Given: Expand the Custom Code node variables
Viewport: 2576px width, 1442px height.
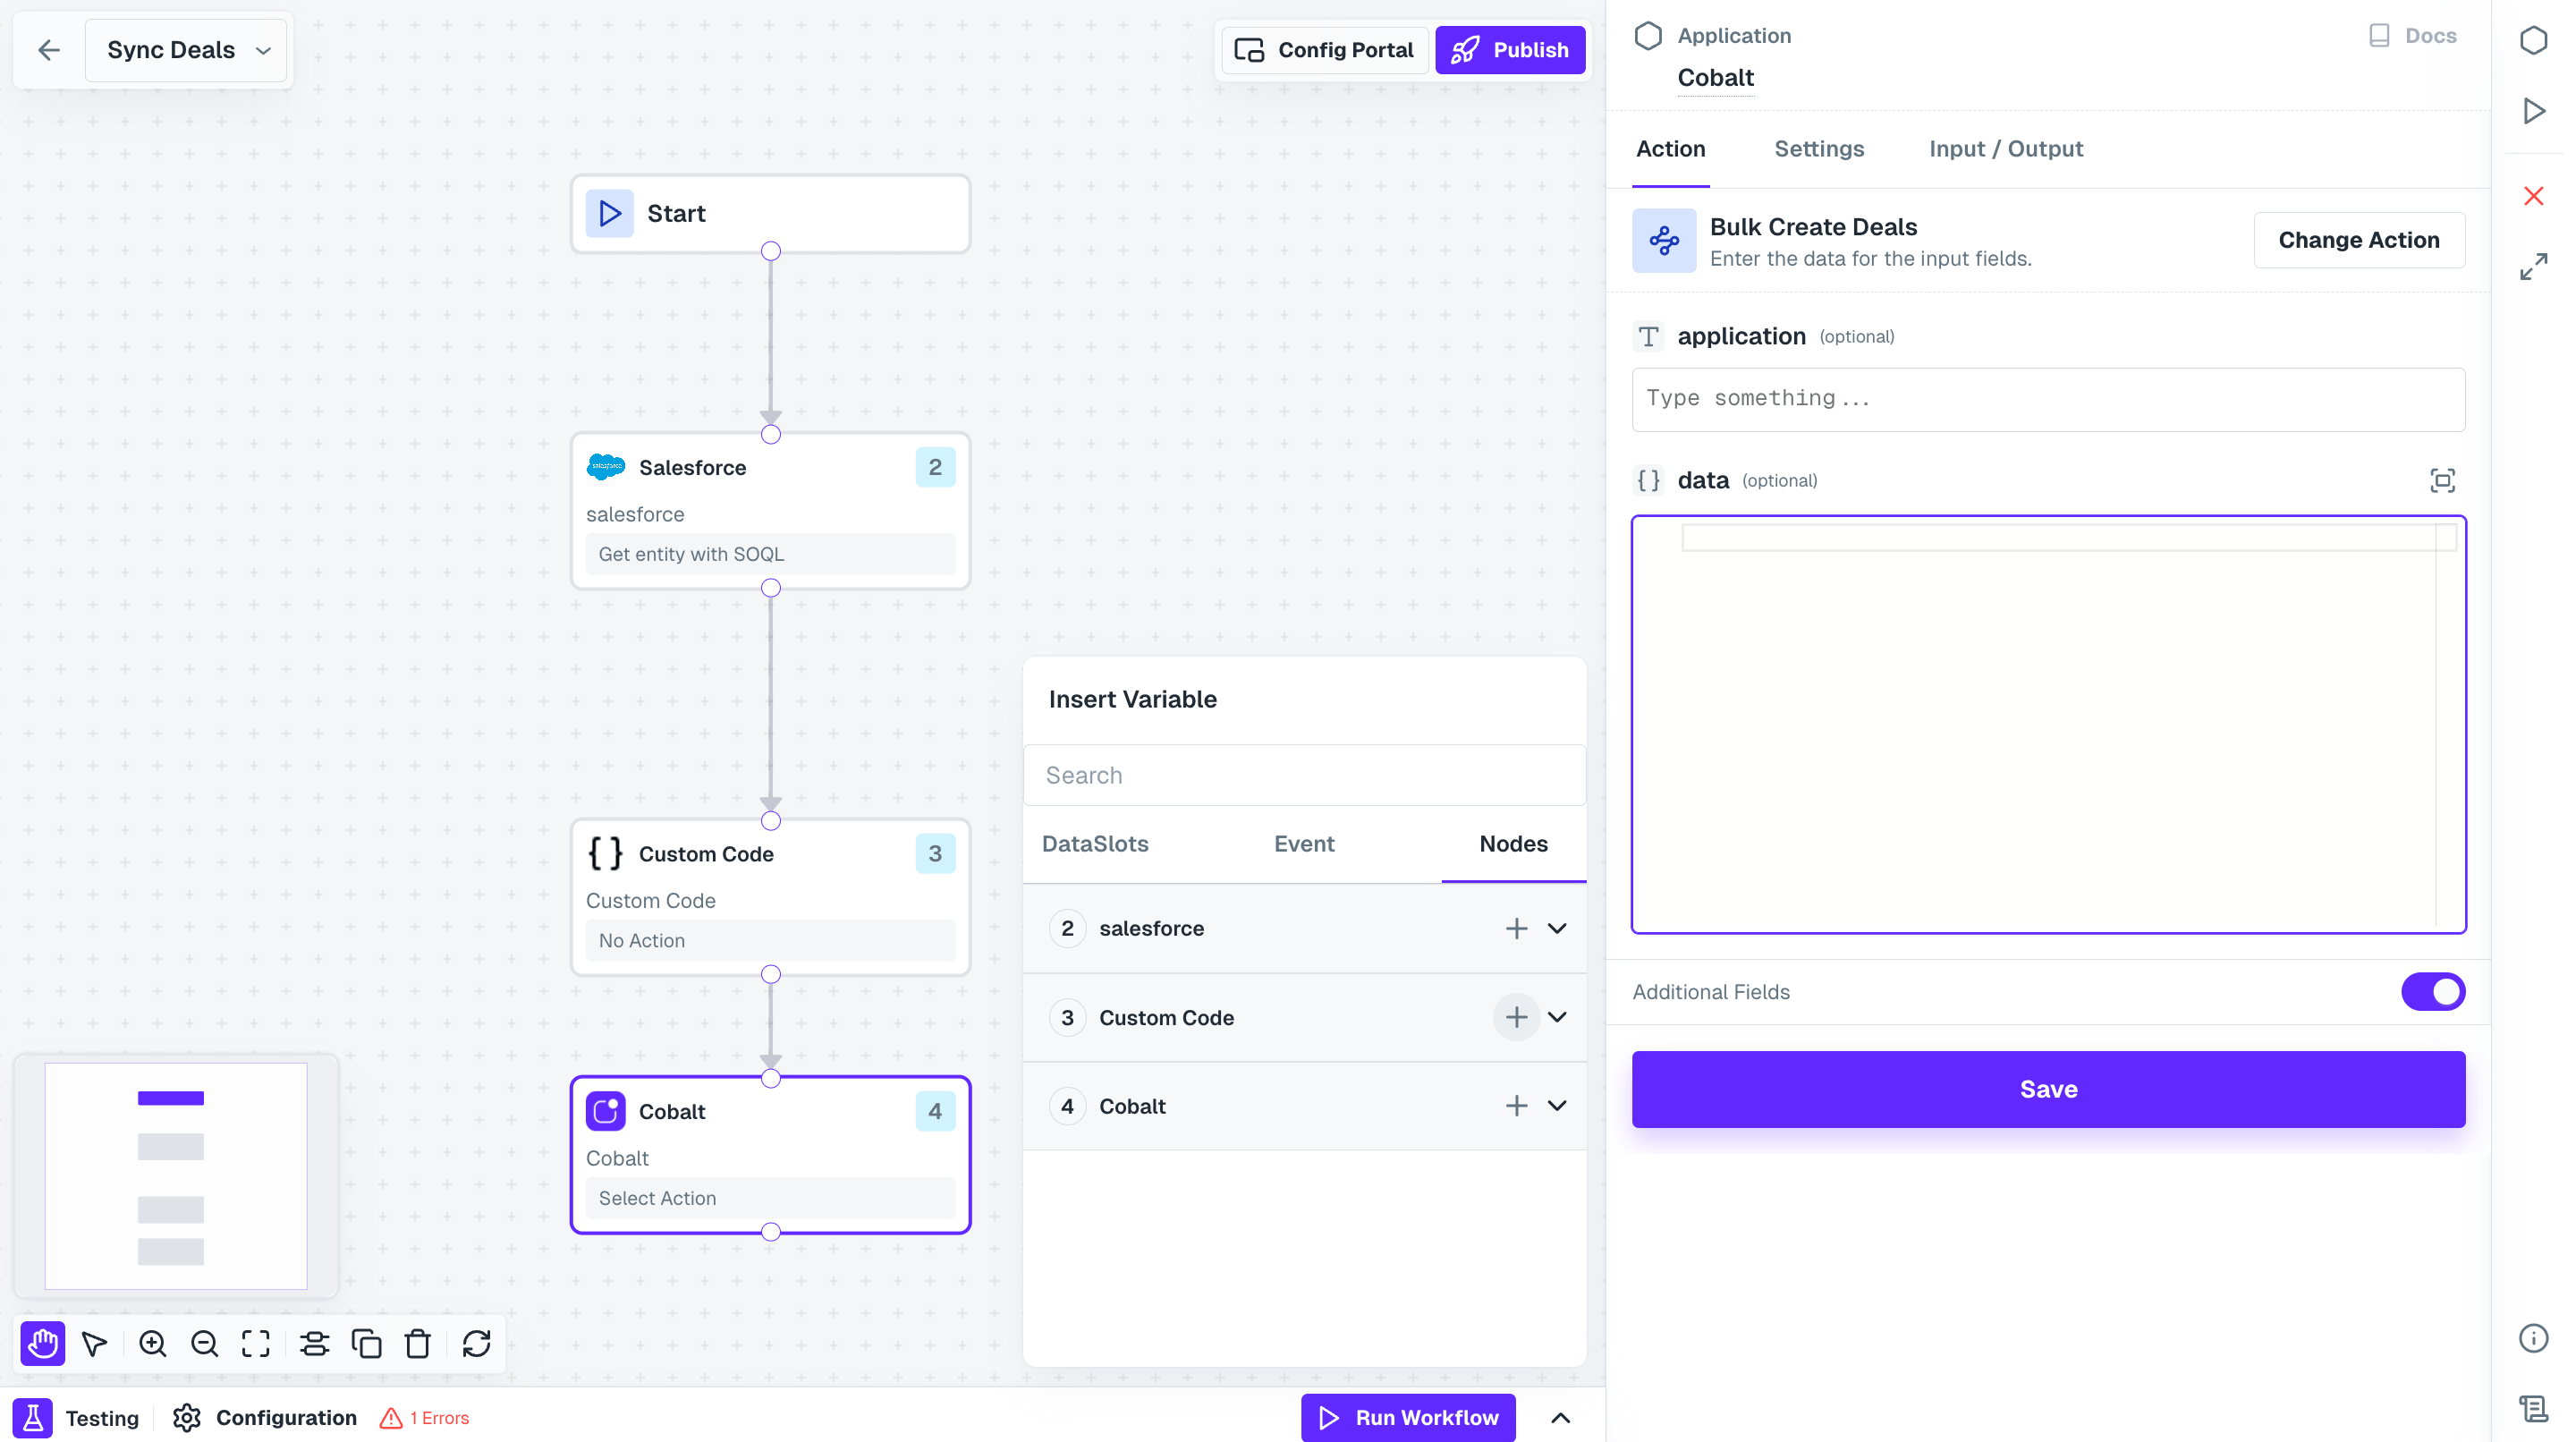Looking at the screenshot, I should 1557,1017.
